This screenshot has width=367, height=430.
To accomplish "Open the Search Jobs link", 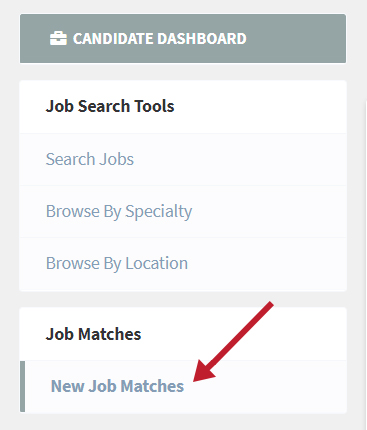I will (90, 159).
